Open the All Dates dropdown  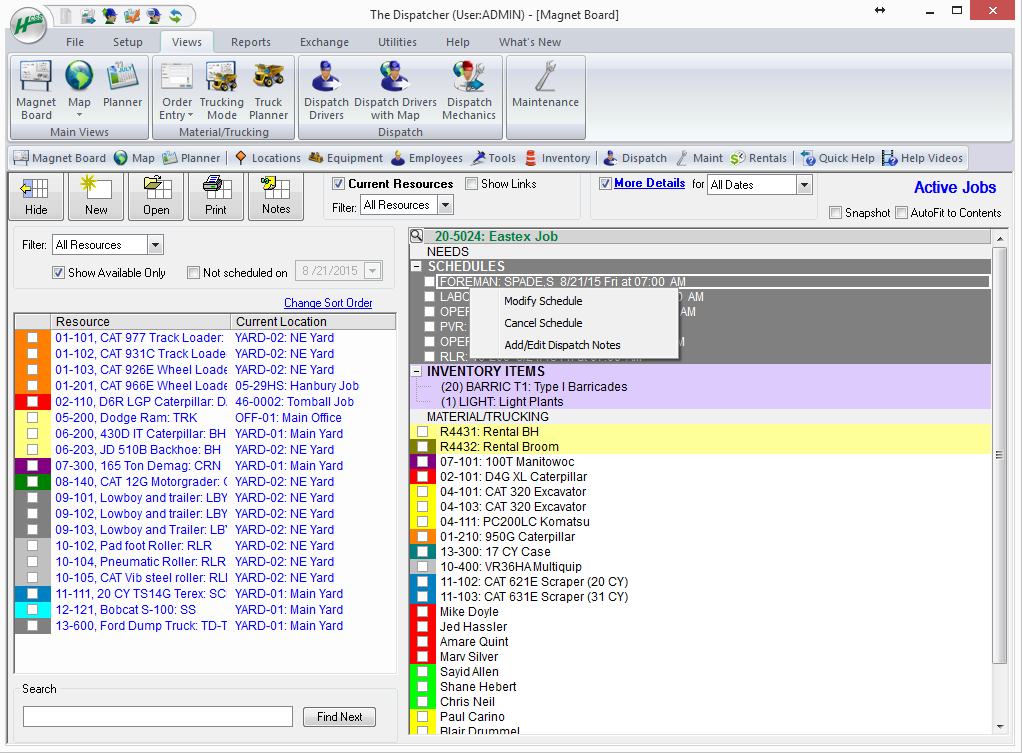[804, 185]
